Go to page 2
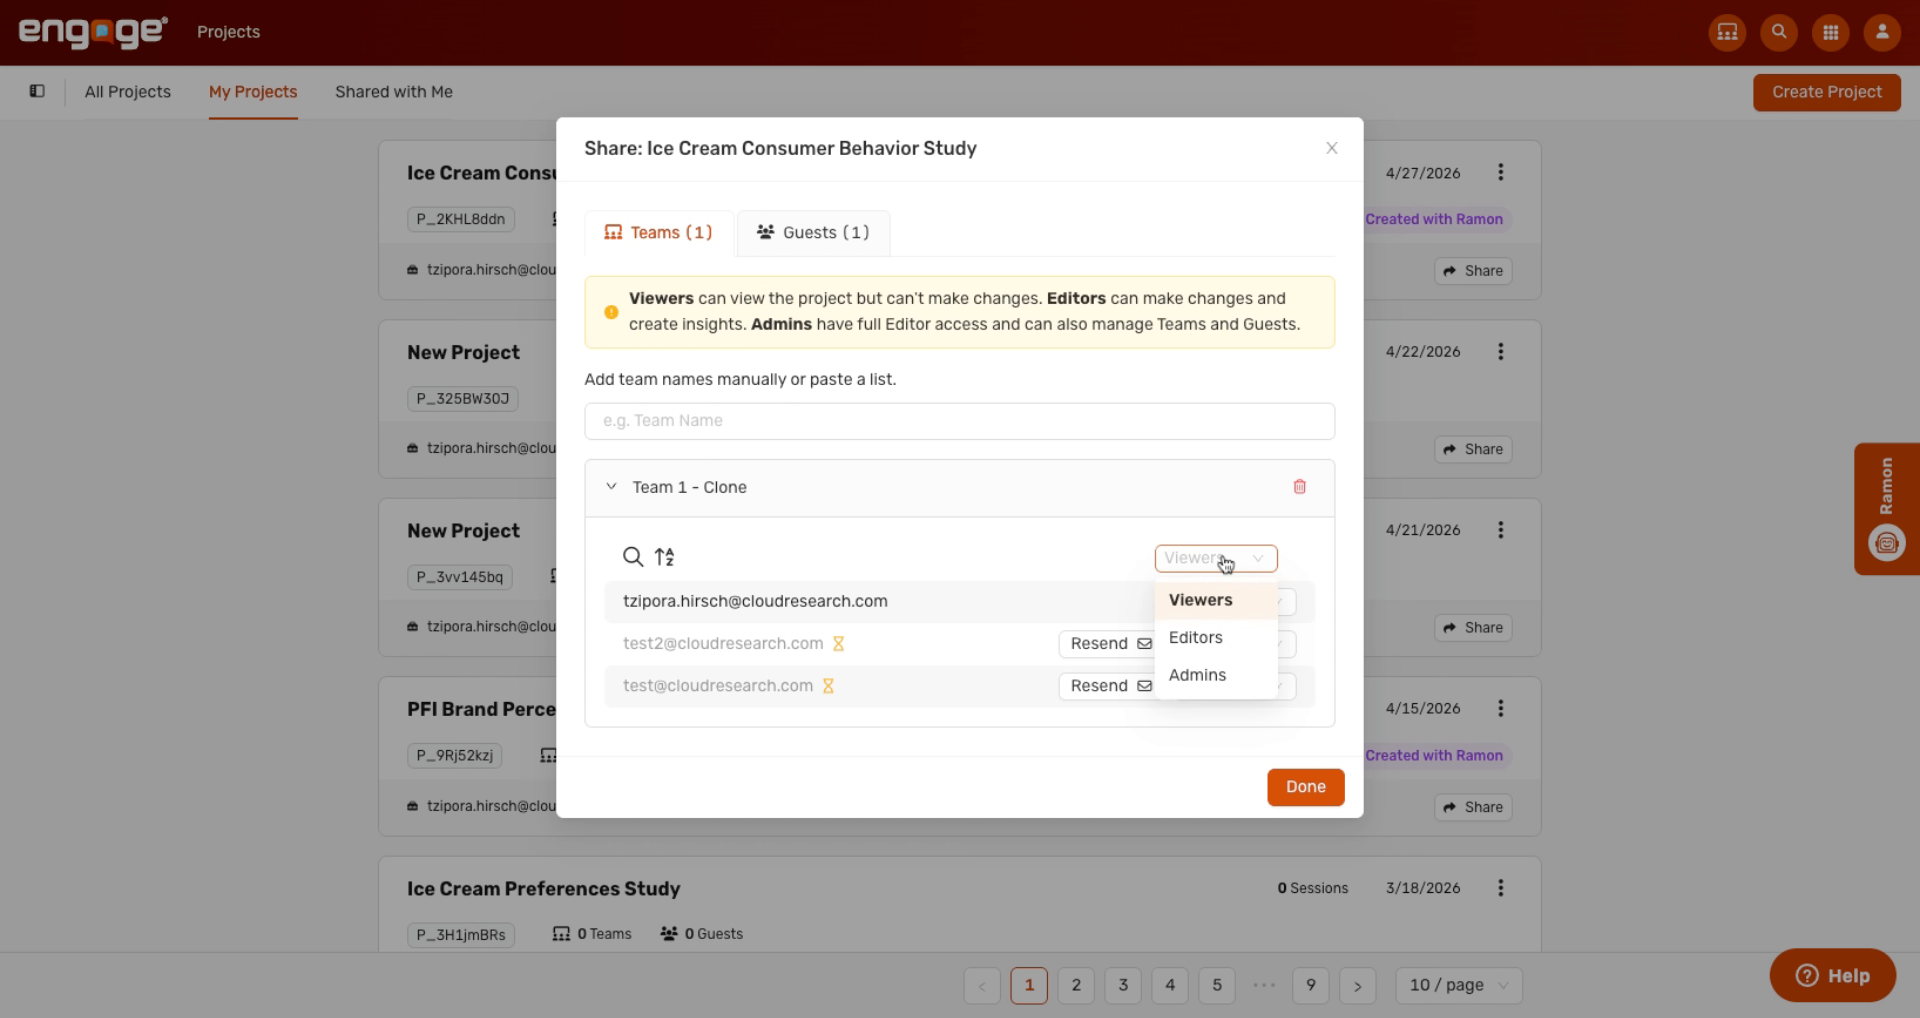 coord(1076,985)
